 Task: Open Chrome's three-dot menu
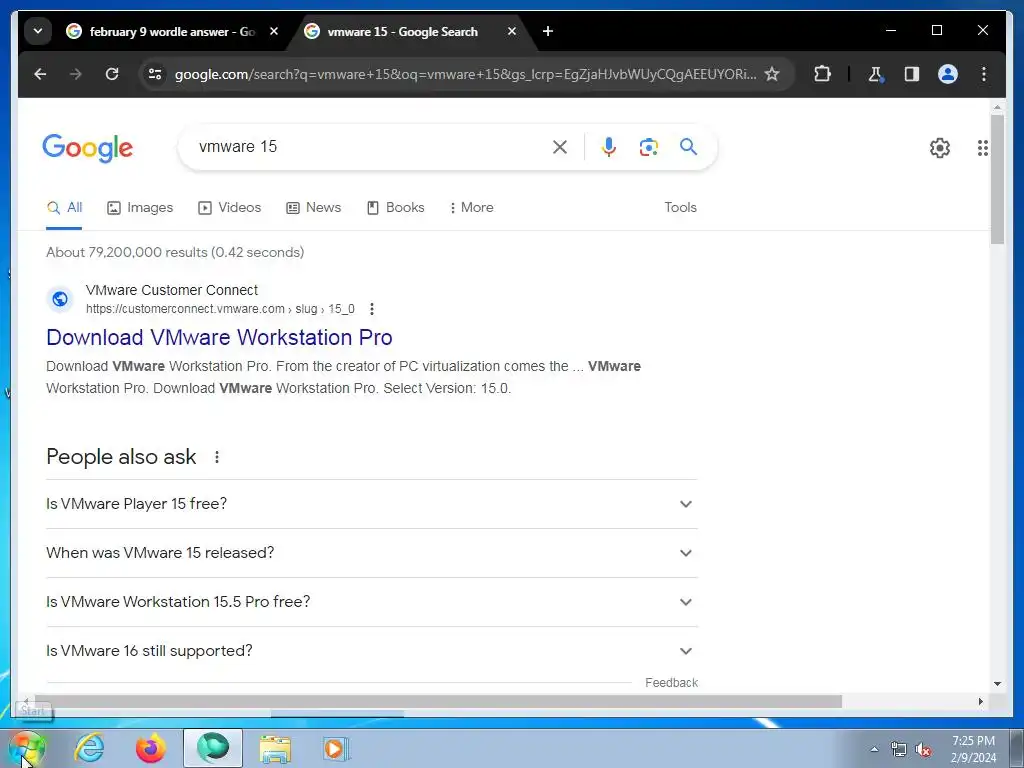pos(984,74)
